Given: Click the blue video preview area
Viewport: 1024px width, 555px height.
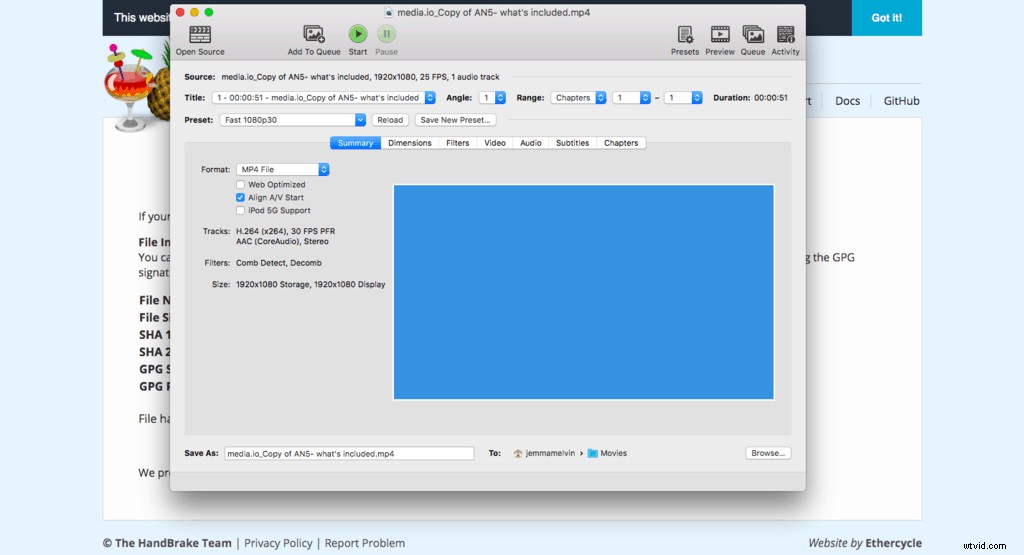Looking at the screenshot, I should click(583, 292).
